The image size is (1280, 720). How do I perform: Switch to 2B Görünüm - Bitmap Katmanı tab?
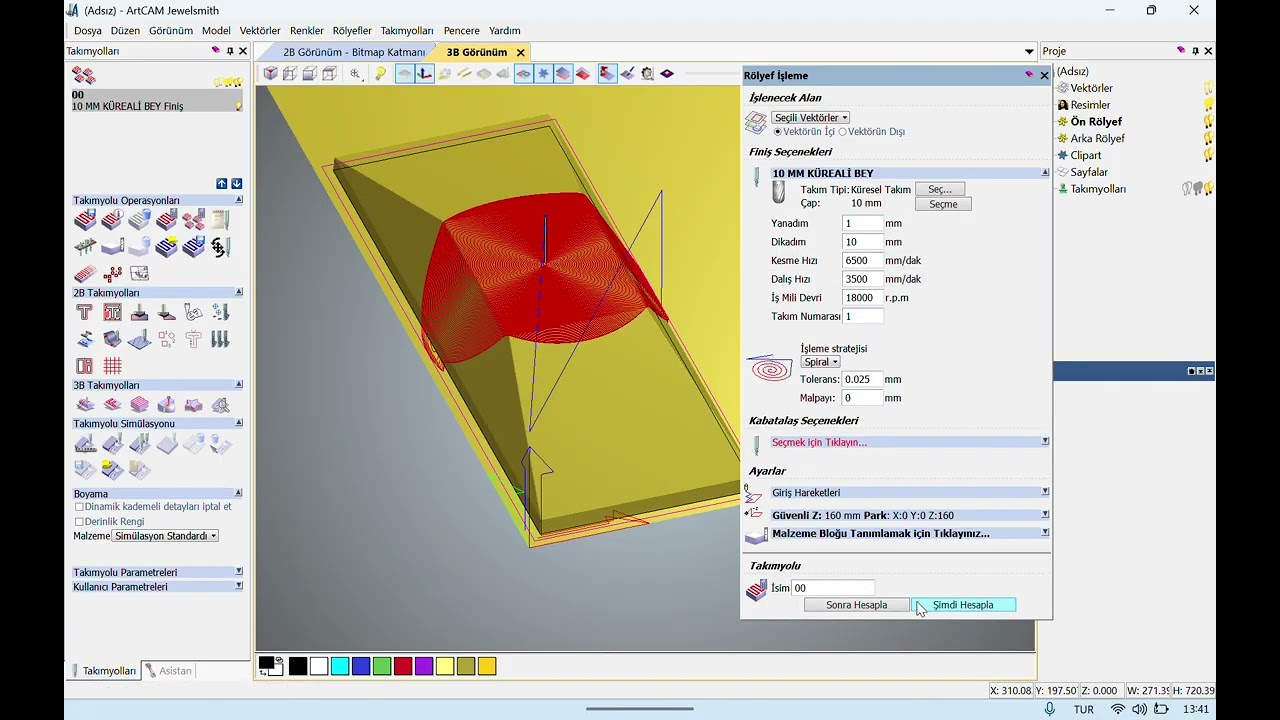click(354, 52)
